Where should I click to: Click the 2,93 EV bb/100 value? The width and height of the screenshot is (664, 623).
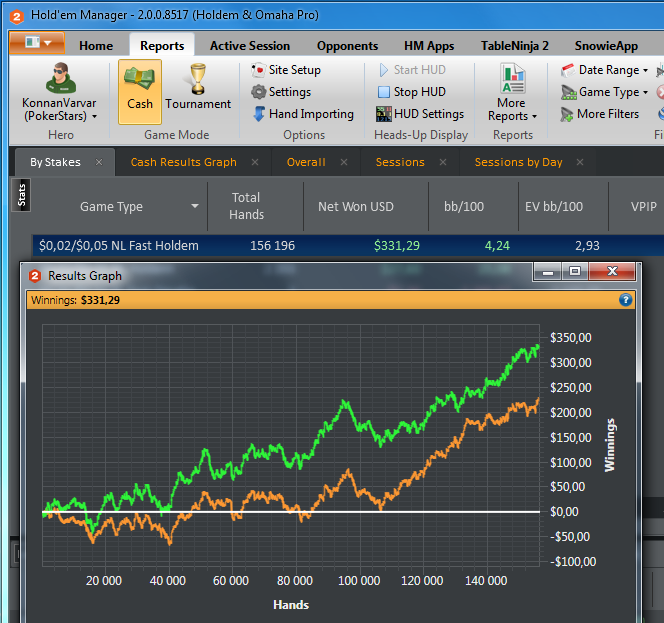[x=587, y=246]
